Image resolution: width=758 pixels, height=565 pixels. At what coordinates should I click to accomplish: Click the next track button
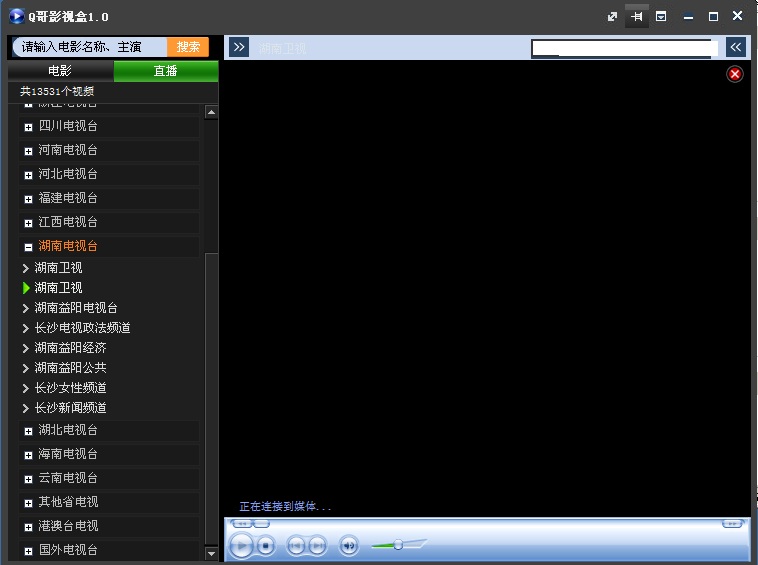(x=317, y=545)
